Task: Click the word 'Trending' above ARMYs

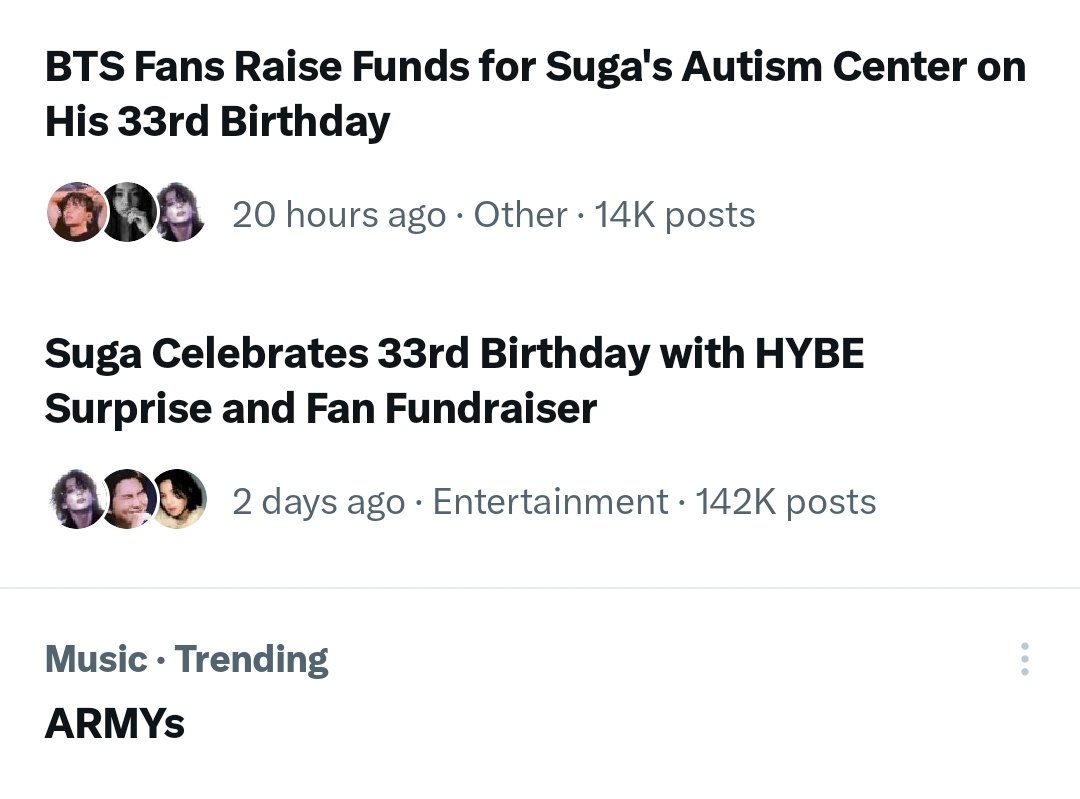Action: point(251,660)
